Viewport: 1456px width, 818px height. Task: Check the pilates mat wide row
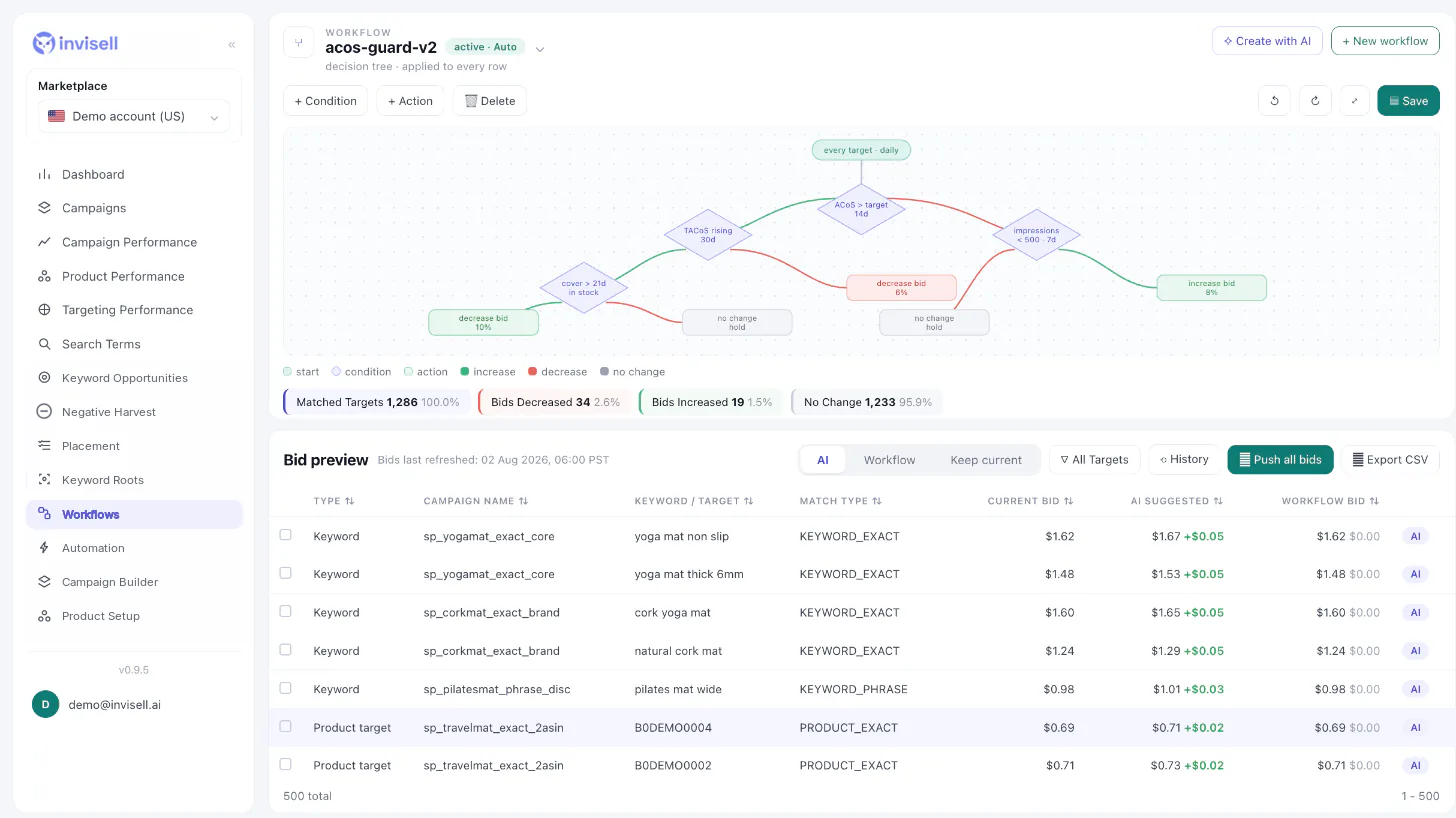tap(285, 688)
